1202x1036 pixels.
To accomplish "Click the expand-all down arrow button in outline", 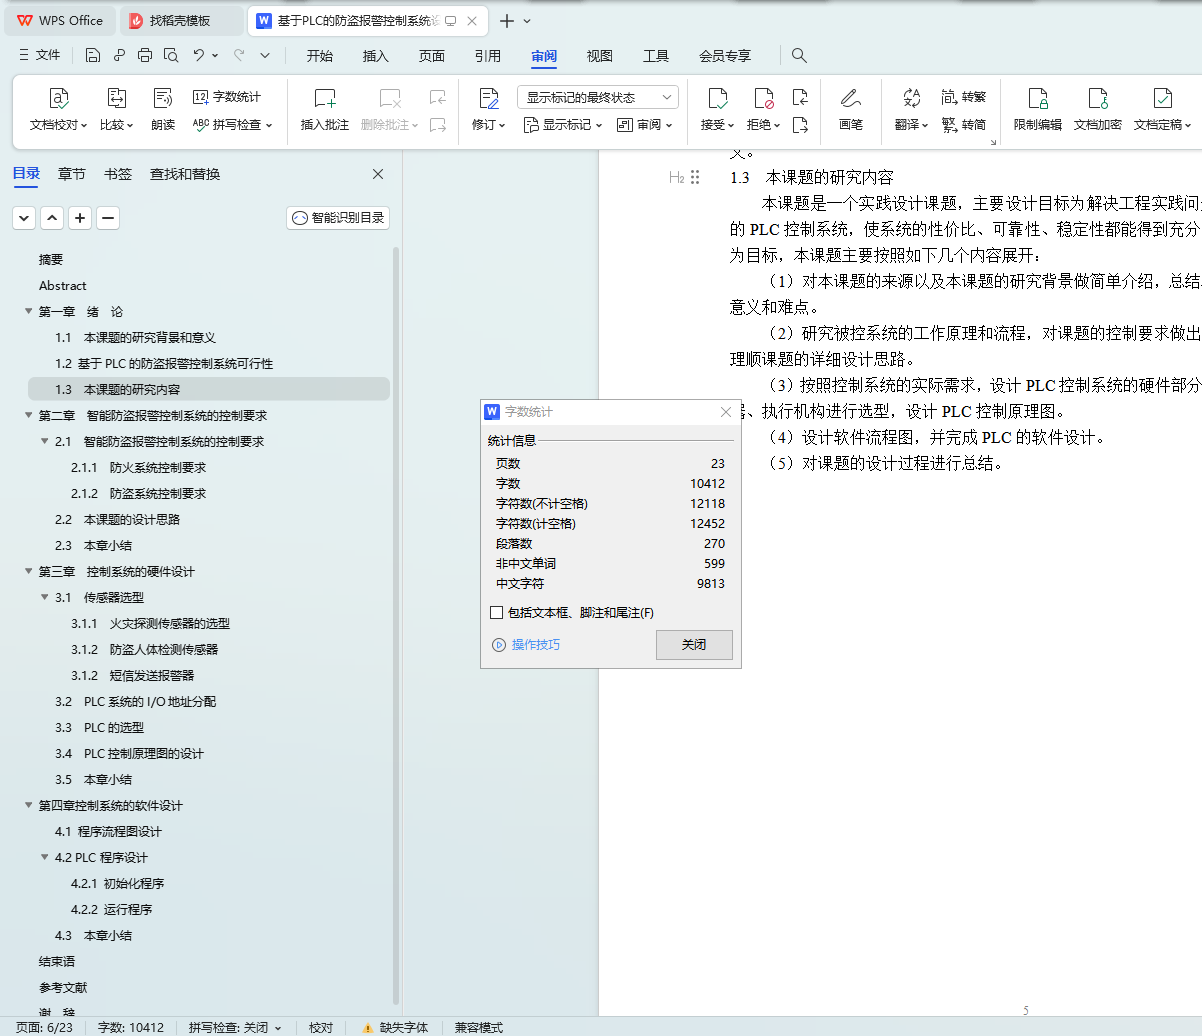I will [x=24, y=218].
